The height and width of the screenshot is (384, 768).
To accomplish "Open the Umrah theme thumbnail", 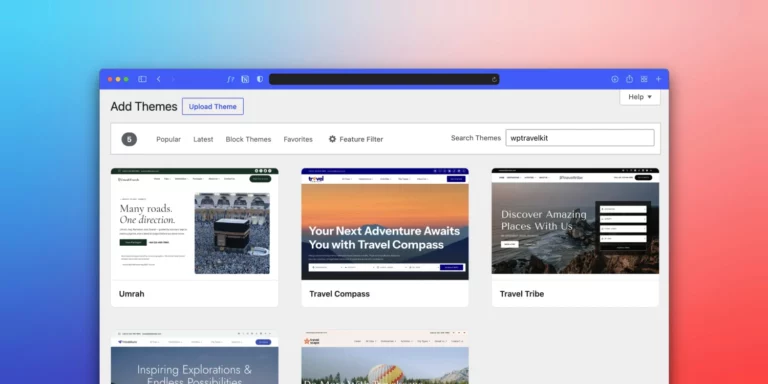I will [x=194, y=224].
